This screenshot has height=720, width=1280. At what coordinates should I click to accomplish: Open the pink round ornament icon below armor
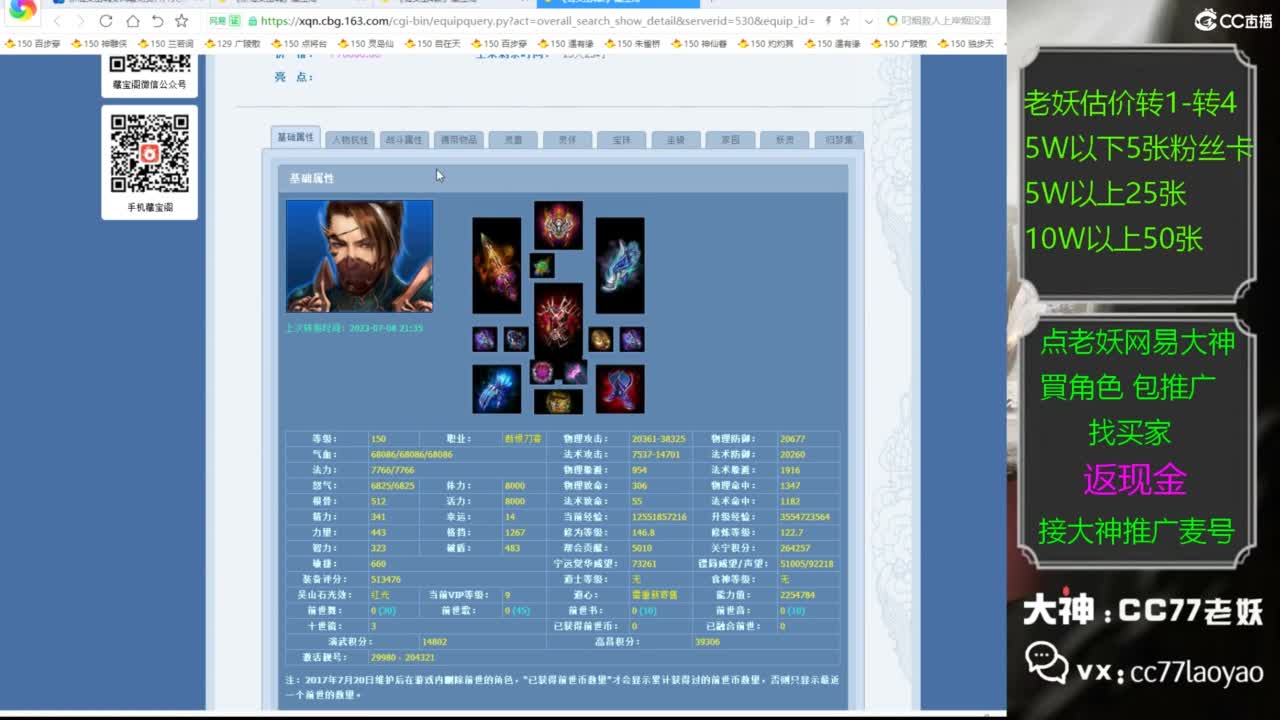tap(542, 373)
